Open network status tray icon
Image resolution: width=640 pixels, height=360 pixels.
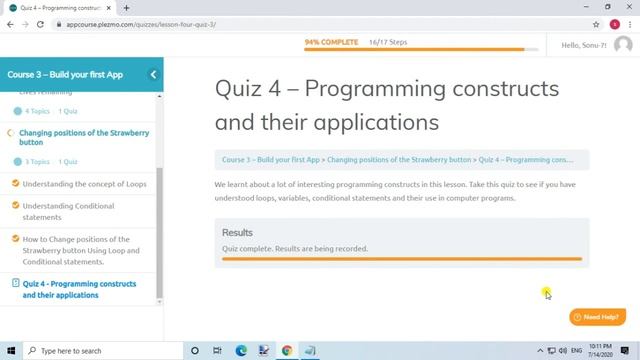[551, 351]
